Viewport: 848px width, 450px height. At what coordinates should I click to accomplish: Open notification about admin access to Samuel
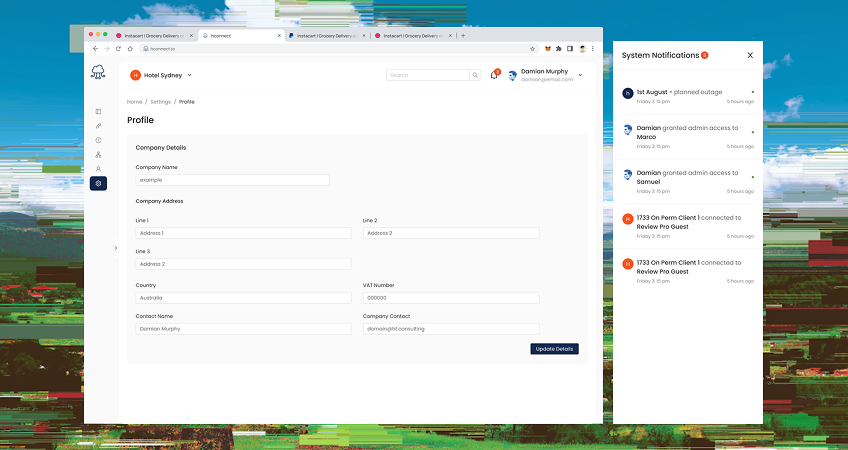point(688,182)
